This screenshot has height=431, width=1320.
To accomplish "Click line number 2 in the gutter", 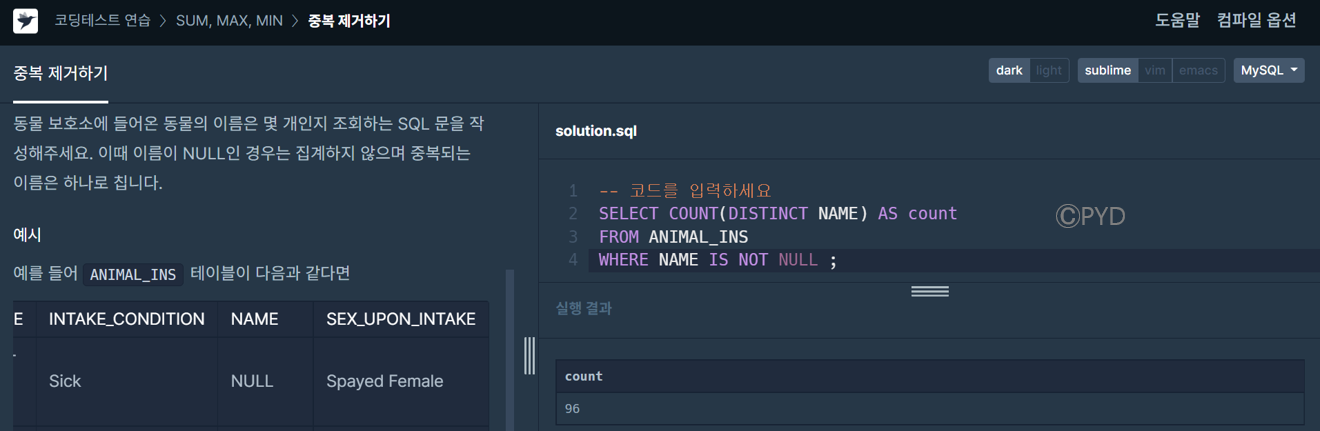I will click(x=573, y=213).
